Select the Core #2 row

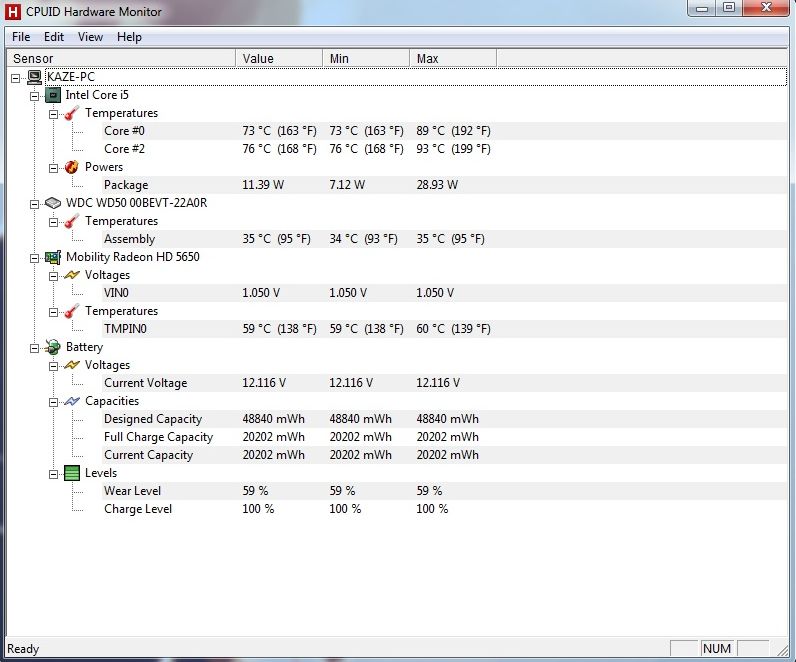[445, 149]
